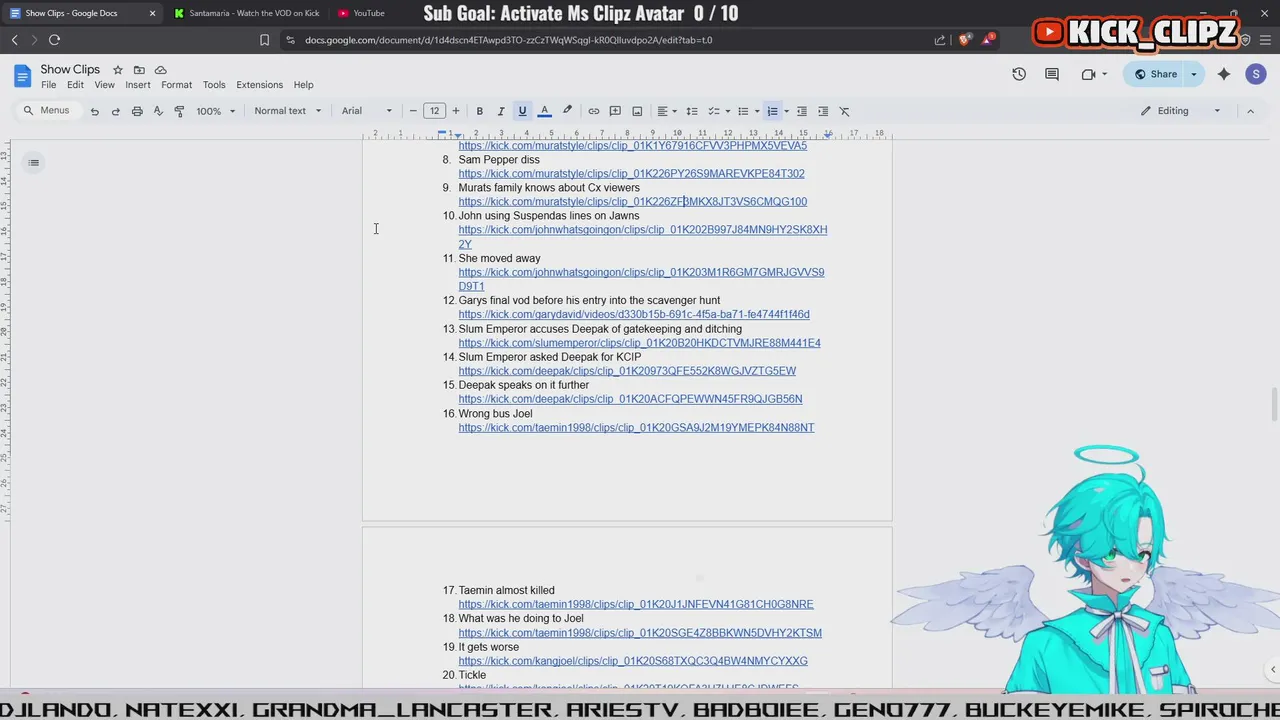Toggle bold formatting
Screen dimensions: 1280x720
480,111
